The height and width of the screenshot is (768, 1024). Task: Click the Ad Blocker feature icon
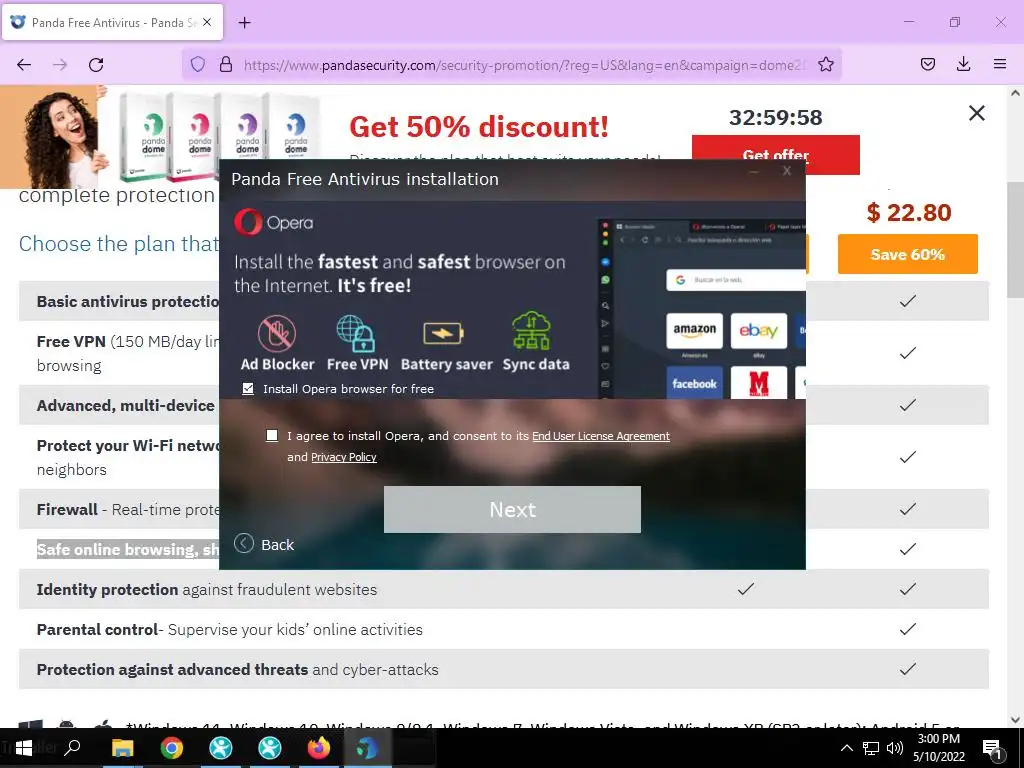(x=277, y=334)
